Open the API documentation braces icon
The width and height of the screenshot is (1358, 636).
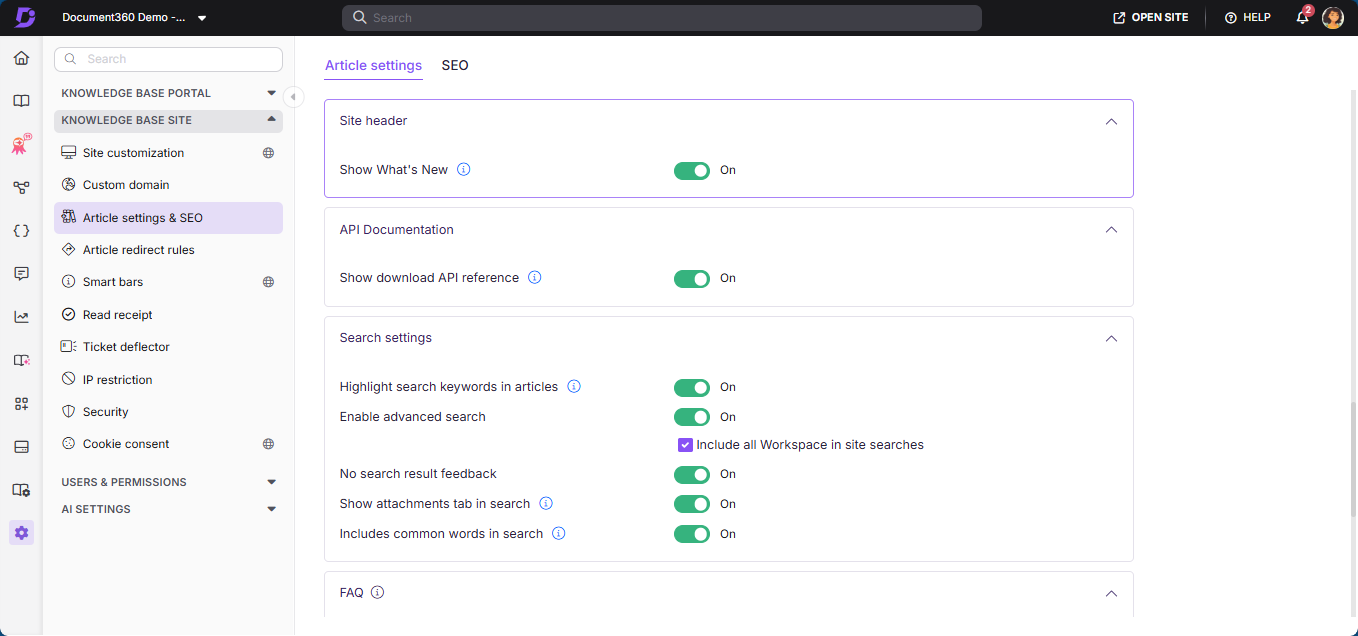click(21, 230)
